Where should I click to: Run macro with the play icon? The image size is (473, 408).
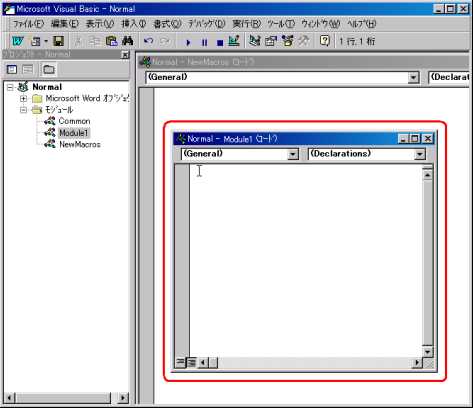188,42
